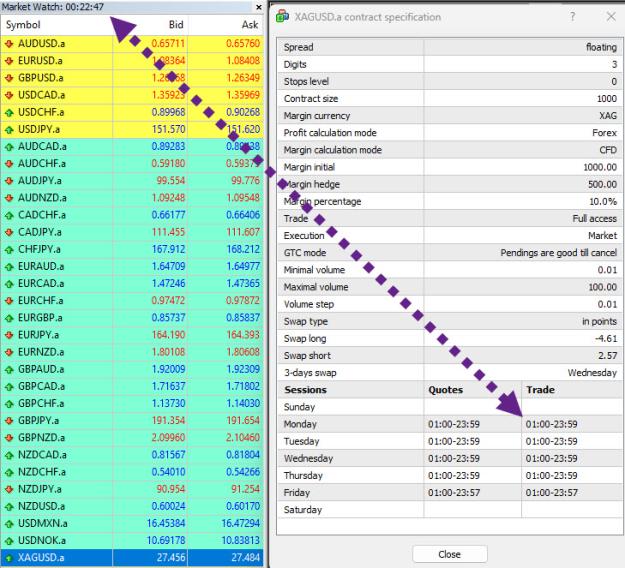This screenshot has height=568, width=625.
Task: Click the arrow icon beside GBPJPY.a
Action: click(x=9, y=421)
